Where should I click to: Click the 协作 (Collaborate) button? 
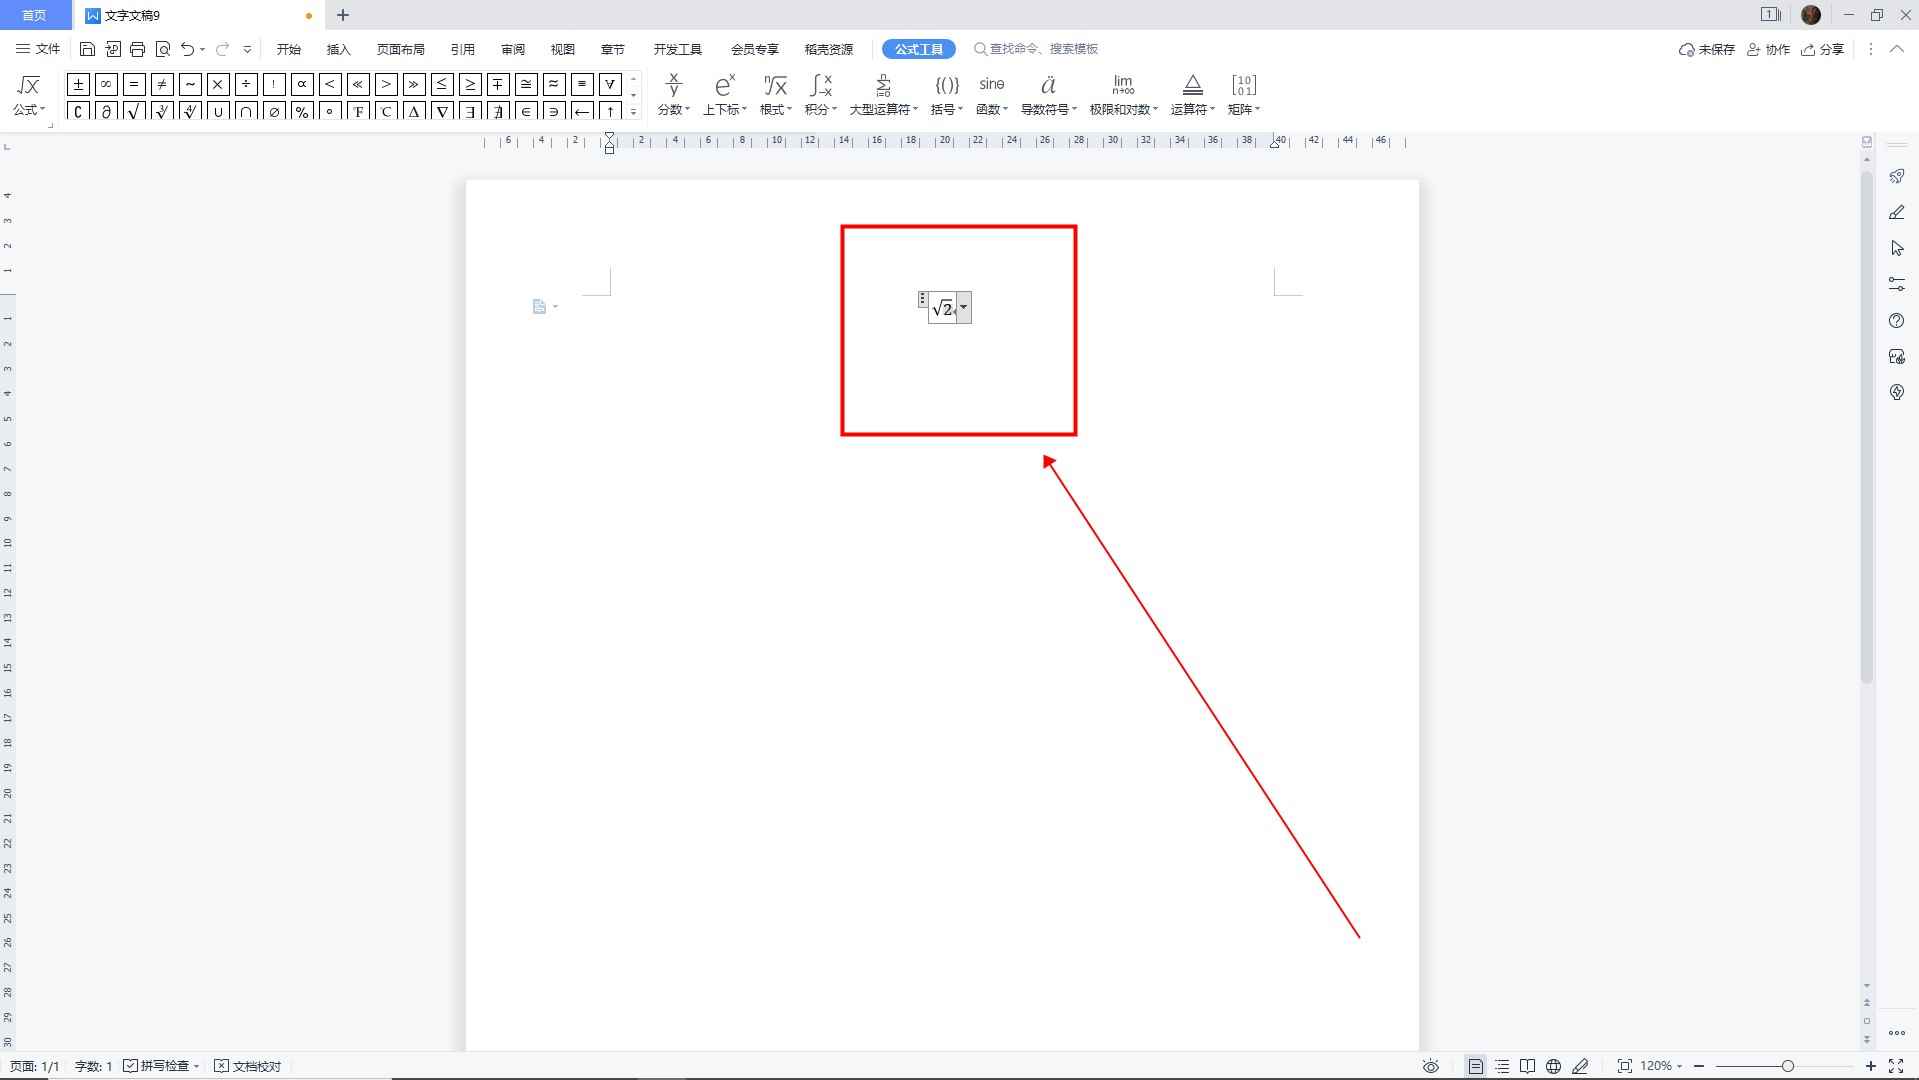tap(1768, 49)
